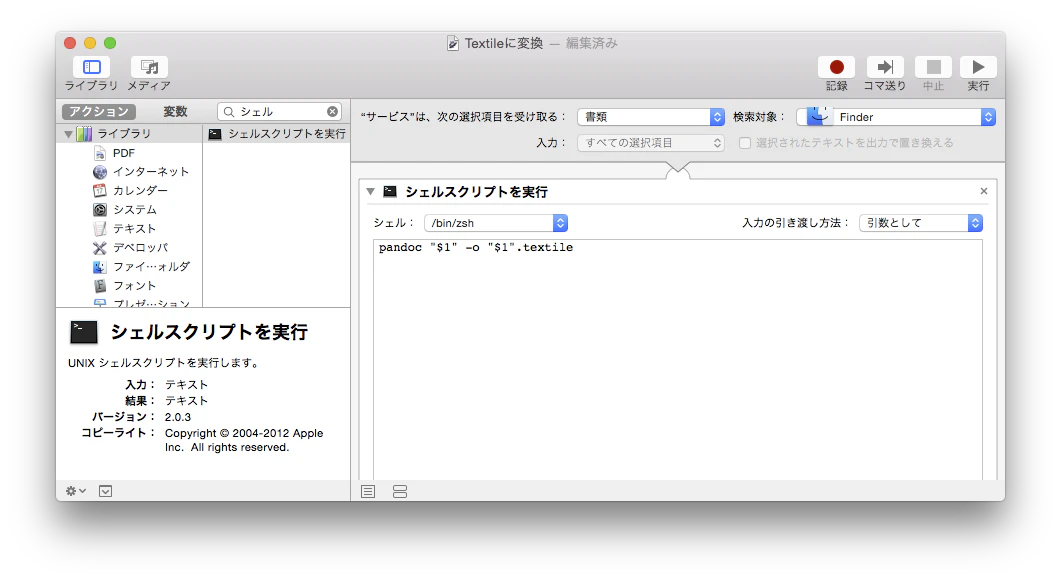This screenshot has height=581, width=1061.
Task: Click the フォント category icon
Action: (99, 285)
